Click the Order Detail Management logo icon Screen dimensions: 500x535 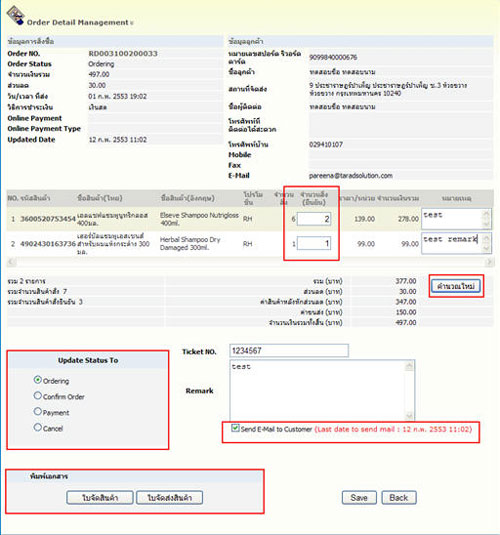click(15, 15)
